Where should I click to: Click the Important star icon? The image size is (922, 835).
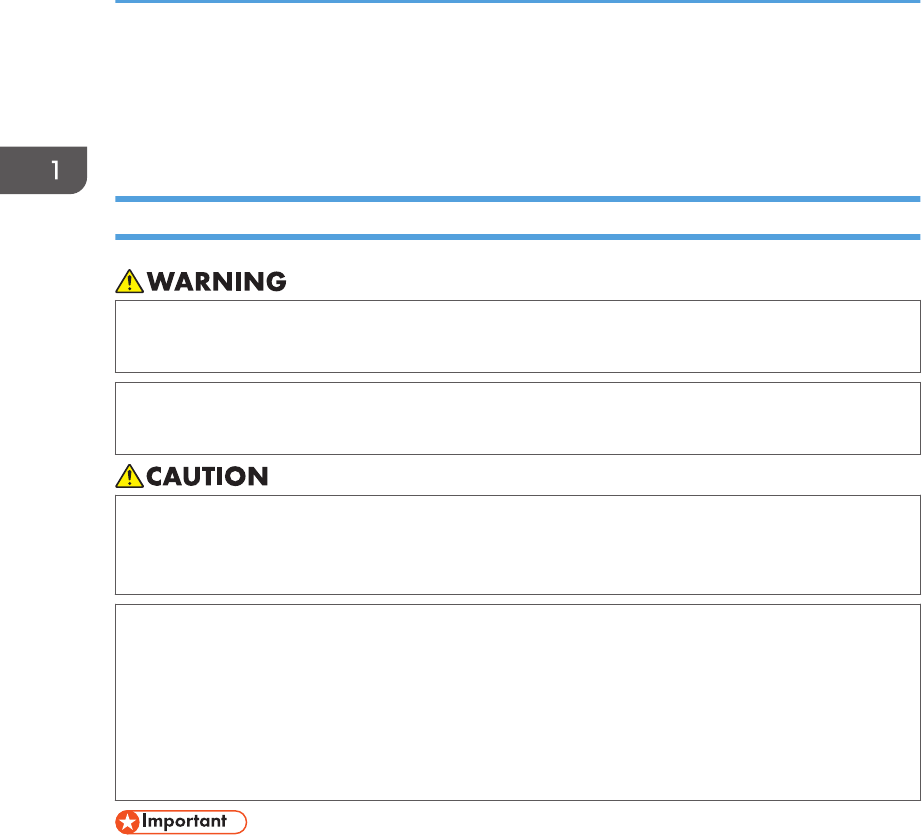tap(127, 822)
